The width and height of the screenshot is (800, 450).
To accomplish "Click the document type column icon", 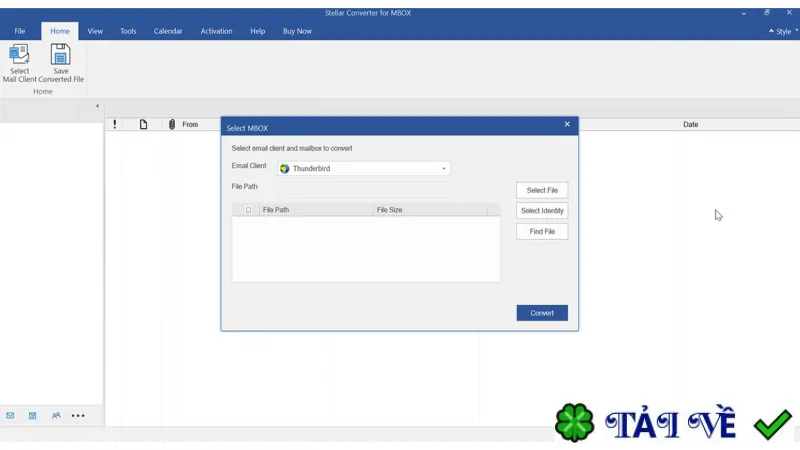I will [143, 124].
